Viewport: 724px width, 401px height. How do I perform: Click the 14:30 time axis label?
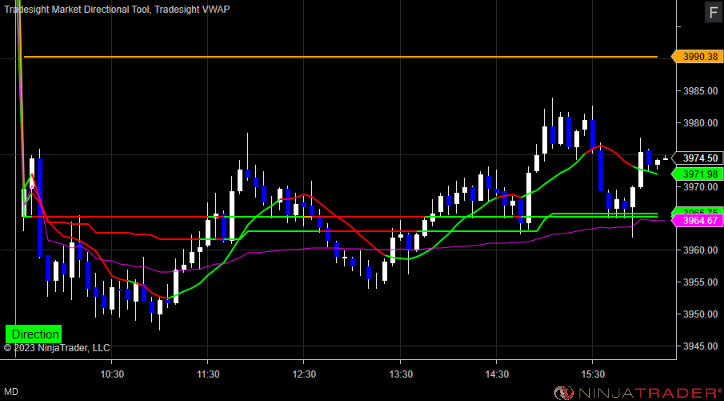pos(496,373)
